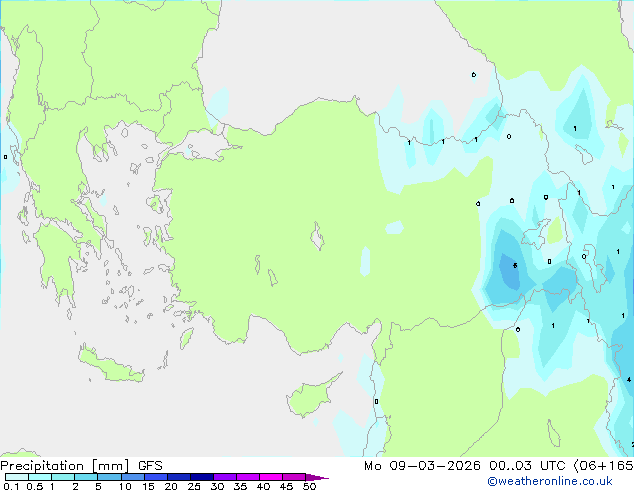Screen dimensions: 634x490
Task: Click the legend label '30'
Action: 217,486
